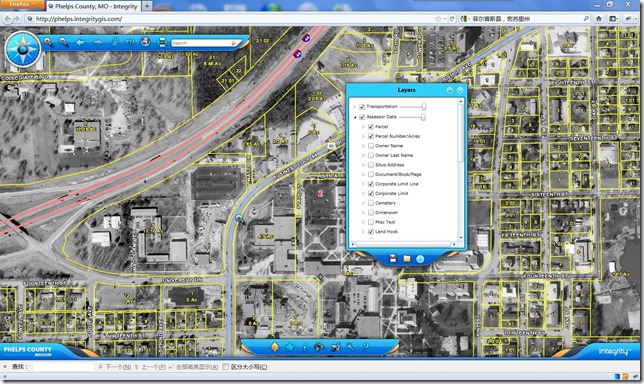Screen dimensions: 644x384
Task: Open the Firefox menu button
Action: pyautogui.click(x=23, y=5)
